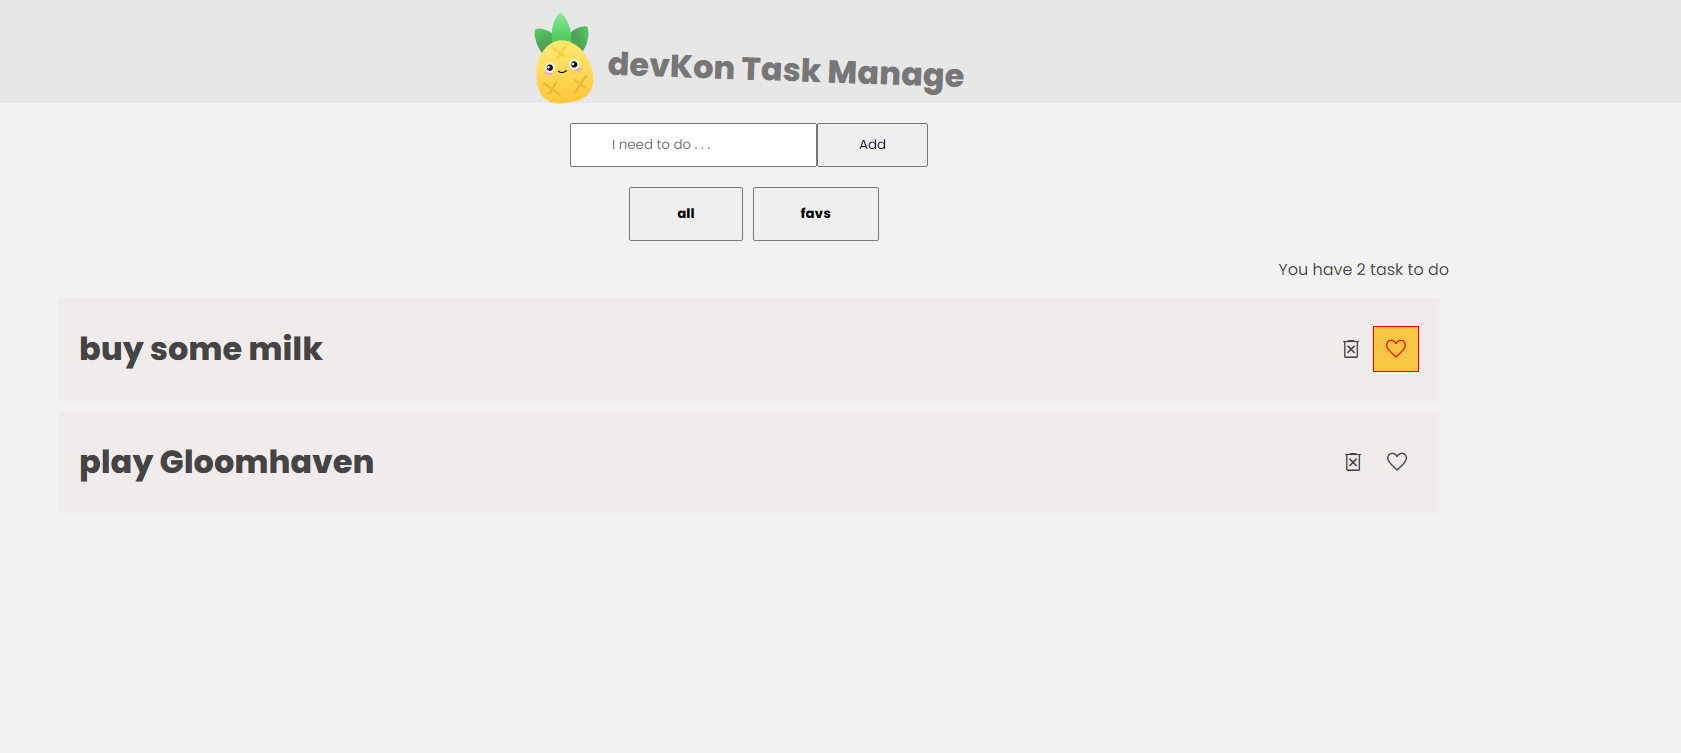Click the "I need to do" input field

pyautogui.click(x=693, y=145)
